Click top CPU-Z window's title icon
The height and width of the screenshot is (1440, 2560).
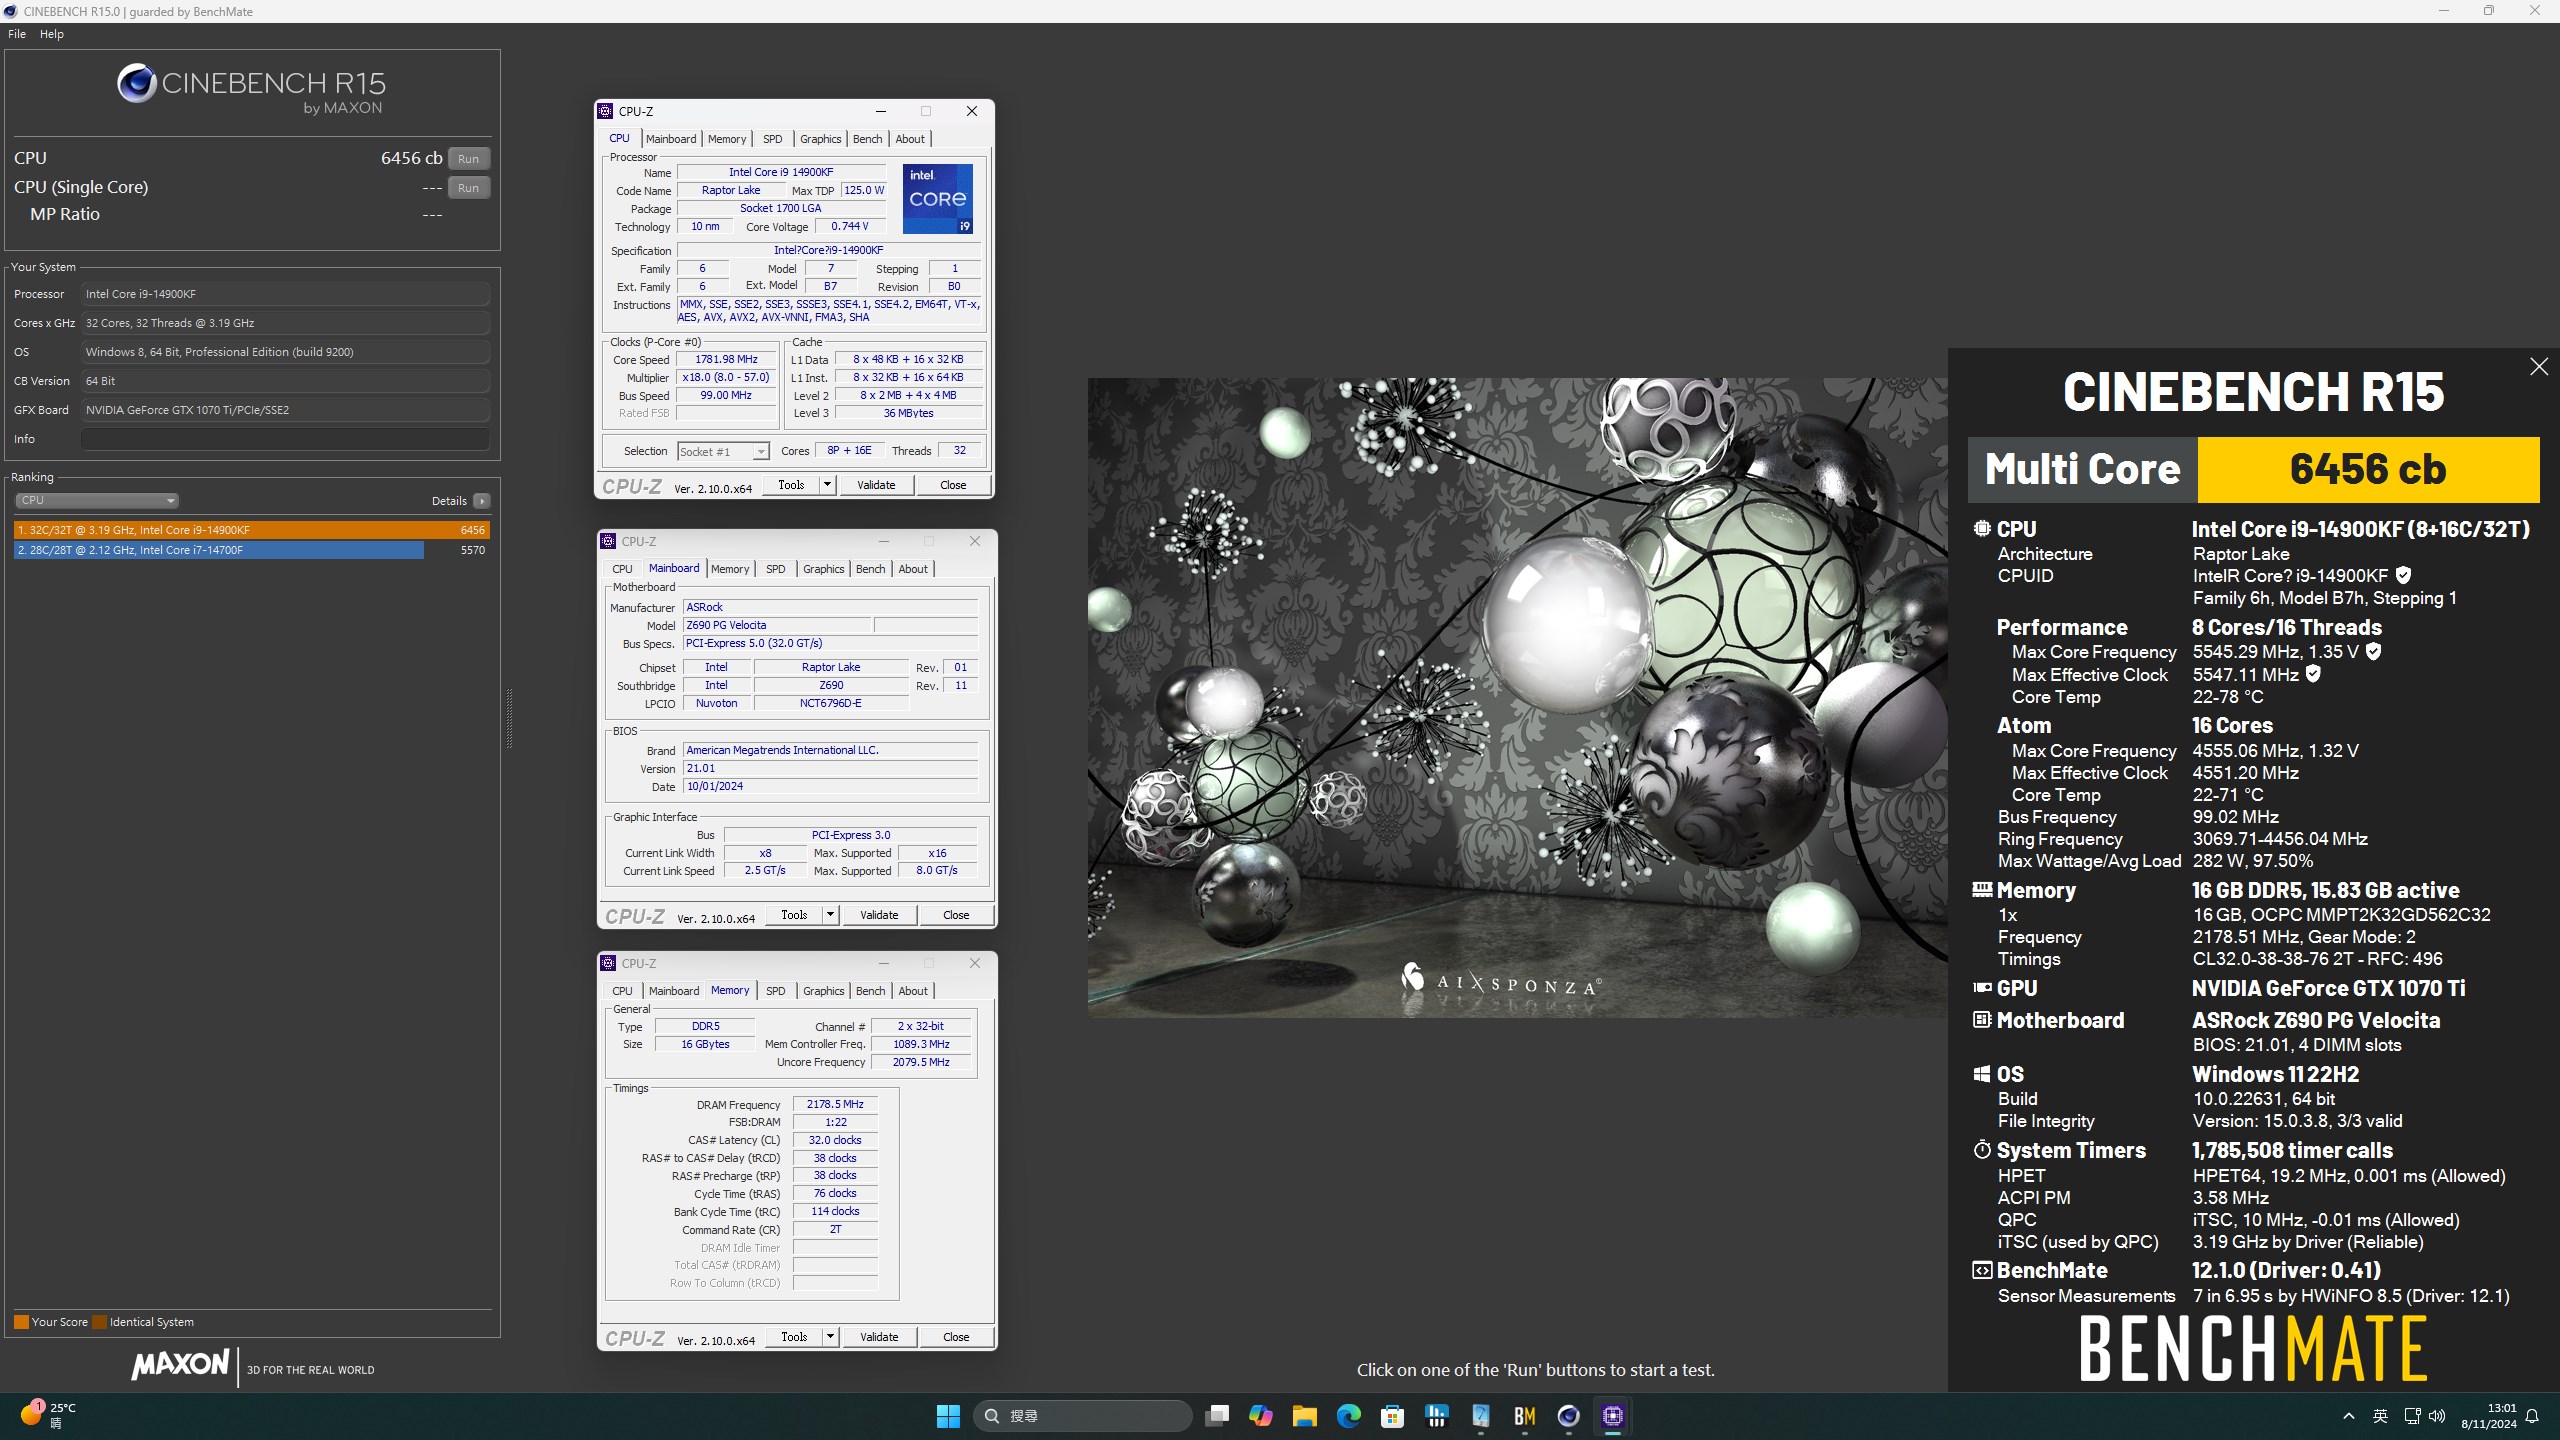click(605, 111)
